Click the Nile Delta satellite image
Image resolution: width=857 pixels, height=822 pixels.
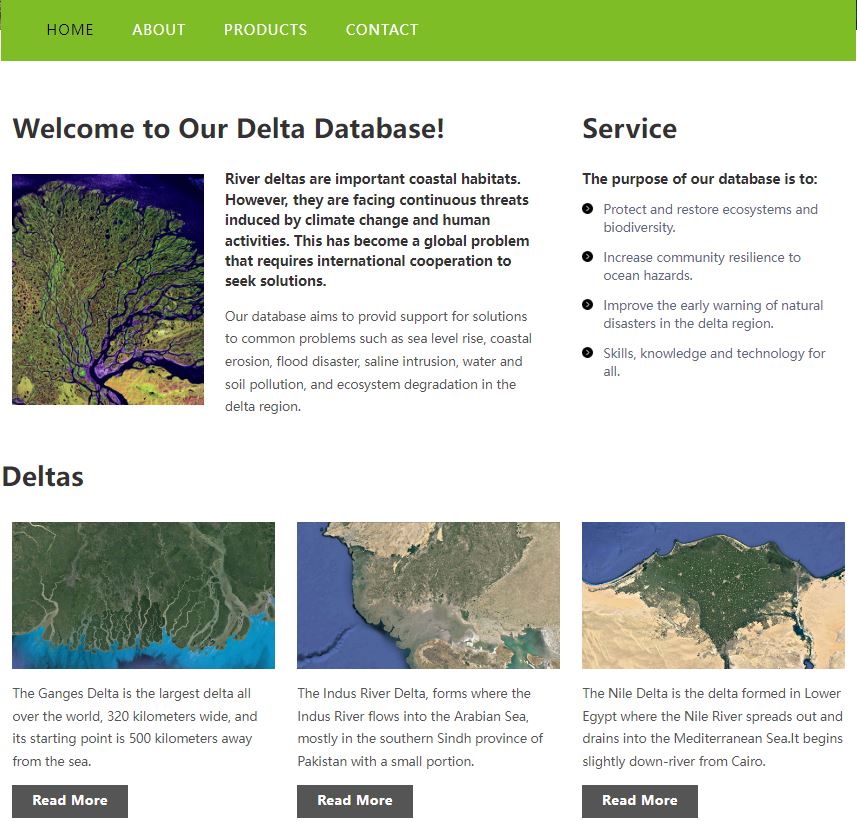[x=713, y=595]
